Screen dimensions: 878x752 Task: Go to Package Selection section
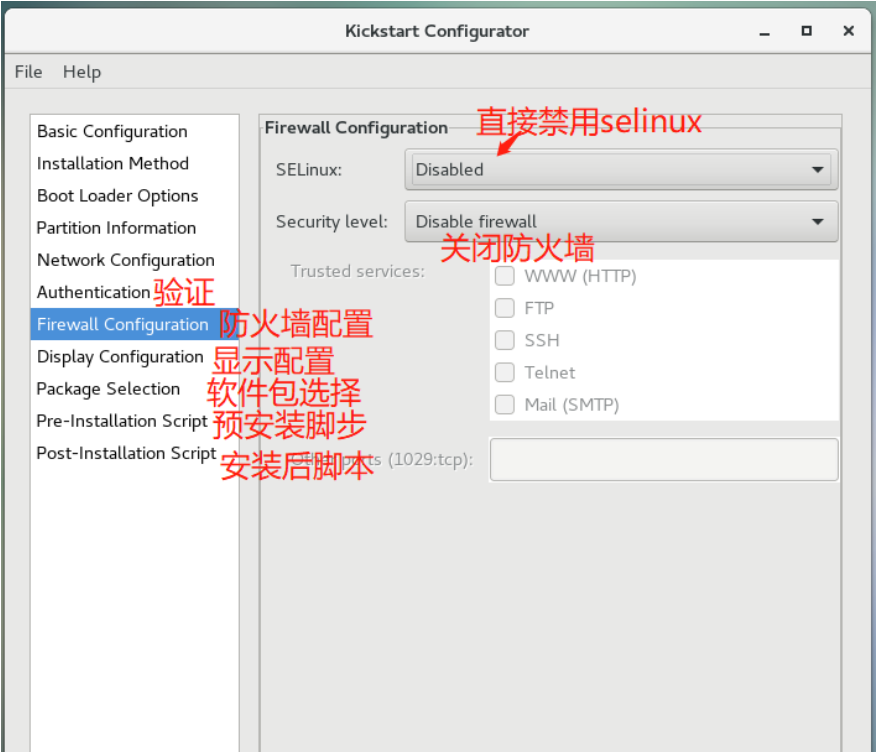click(134, 389)
